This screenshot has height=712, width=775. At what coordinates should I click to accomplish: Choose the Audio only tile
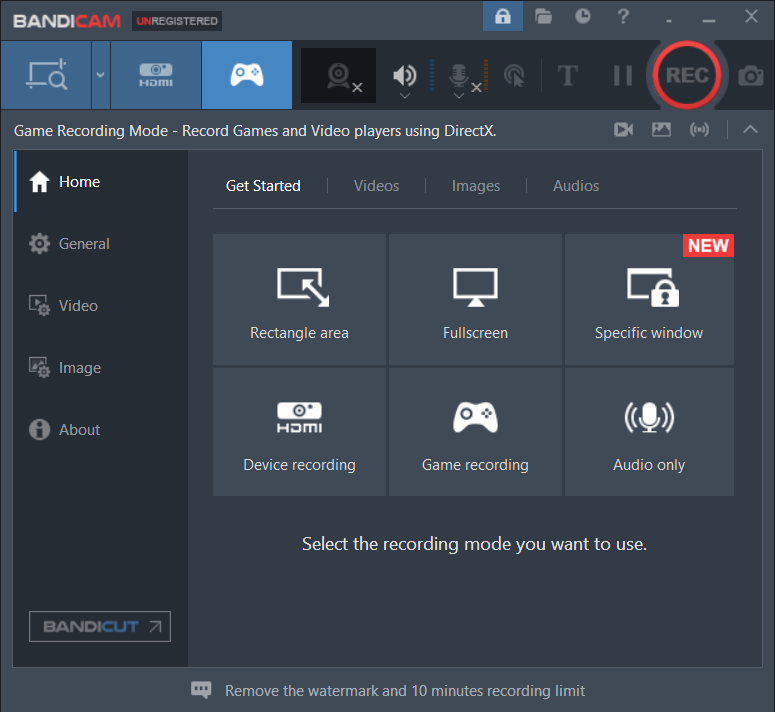pos(649,432)
